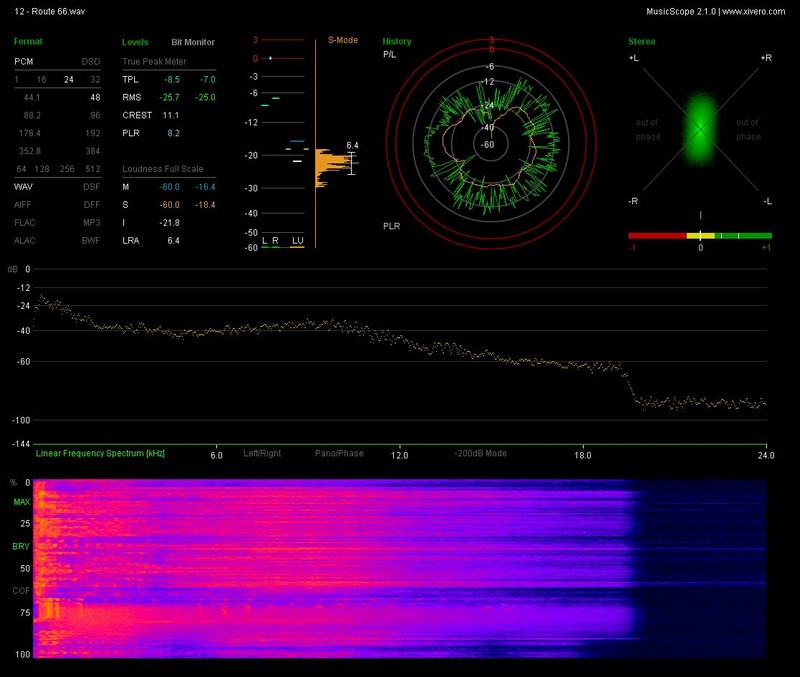Click the 24 bit depth value in Format
800x677 pixels.
69,80
